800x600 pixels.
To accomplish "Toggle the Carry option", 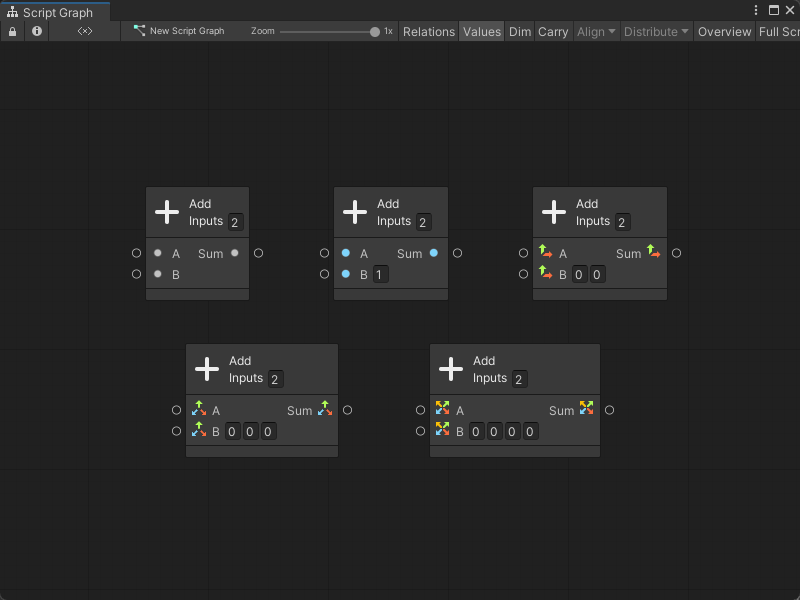I will coord(552,31).
